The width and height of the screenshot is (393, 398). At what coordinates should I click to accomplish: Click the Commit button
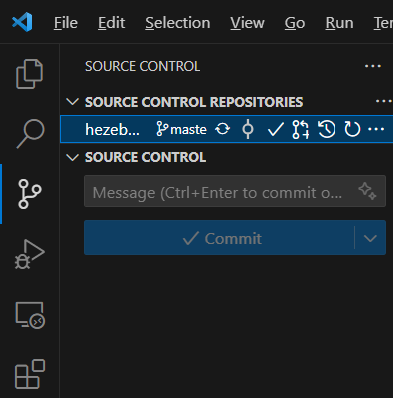(x=219, y=238)
